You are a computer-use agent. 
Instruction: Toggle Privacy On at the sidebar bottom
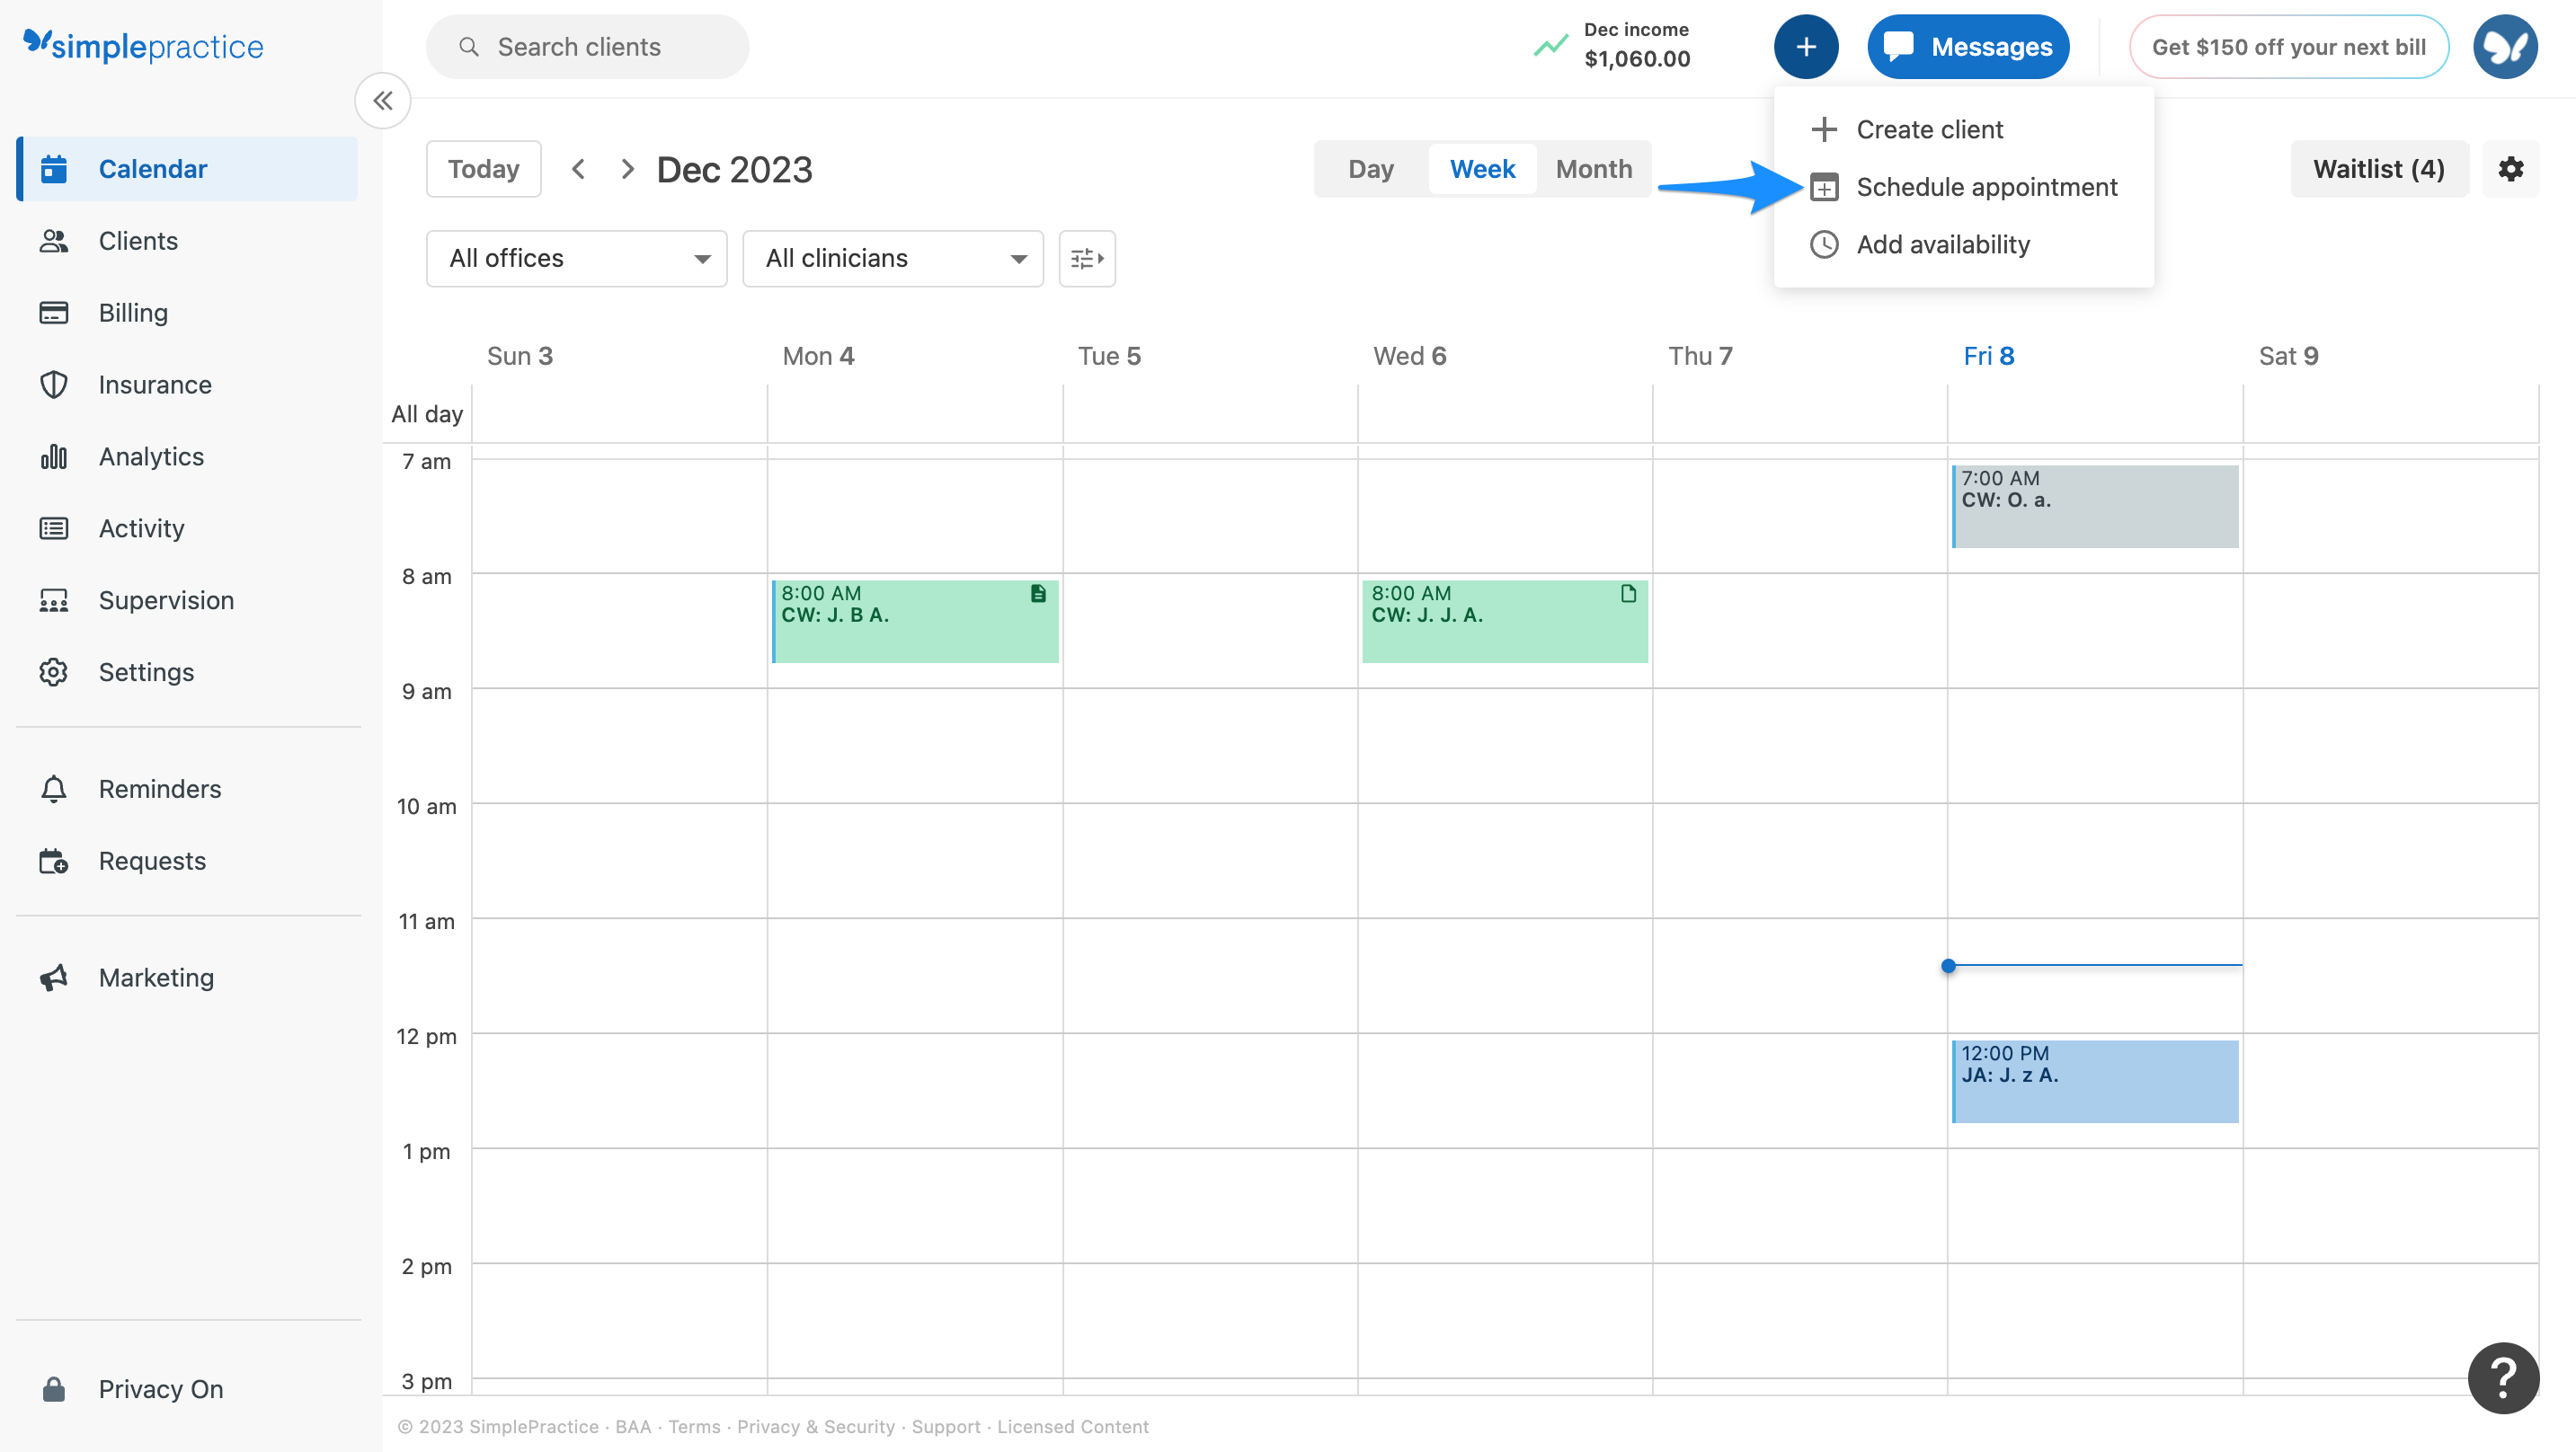coord(160,1388)
